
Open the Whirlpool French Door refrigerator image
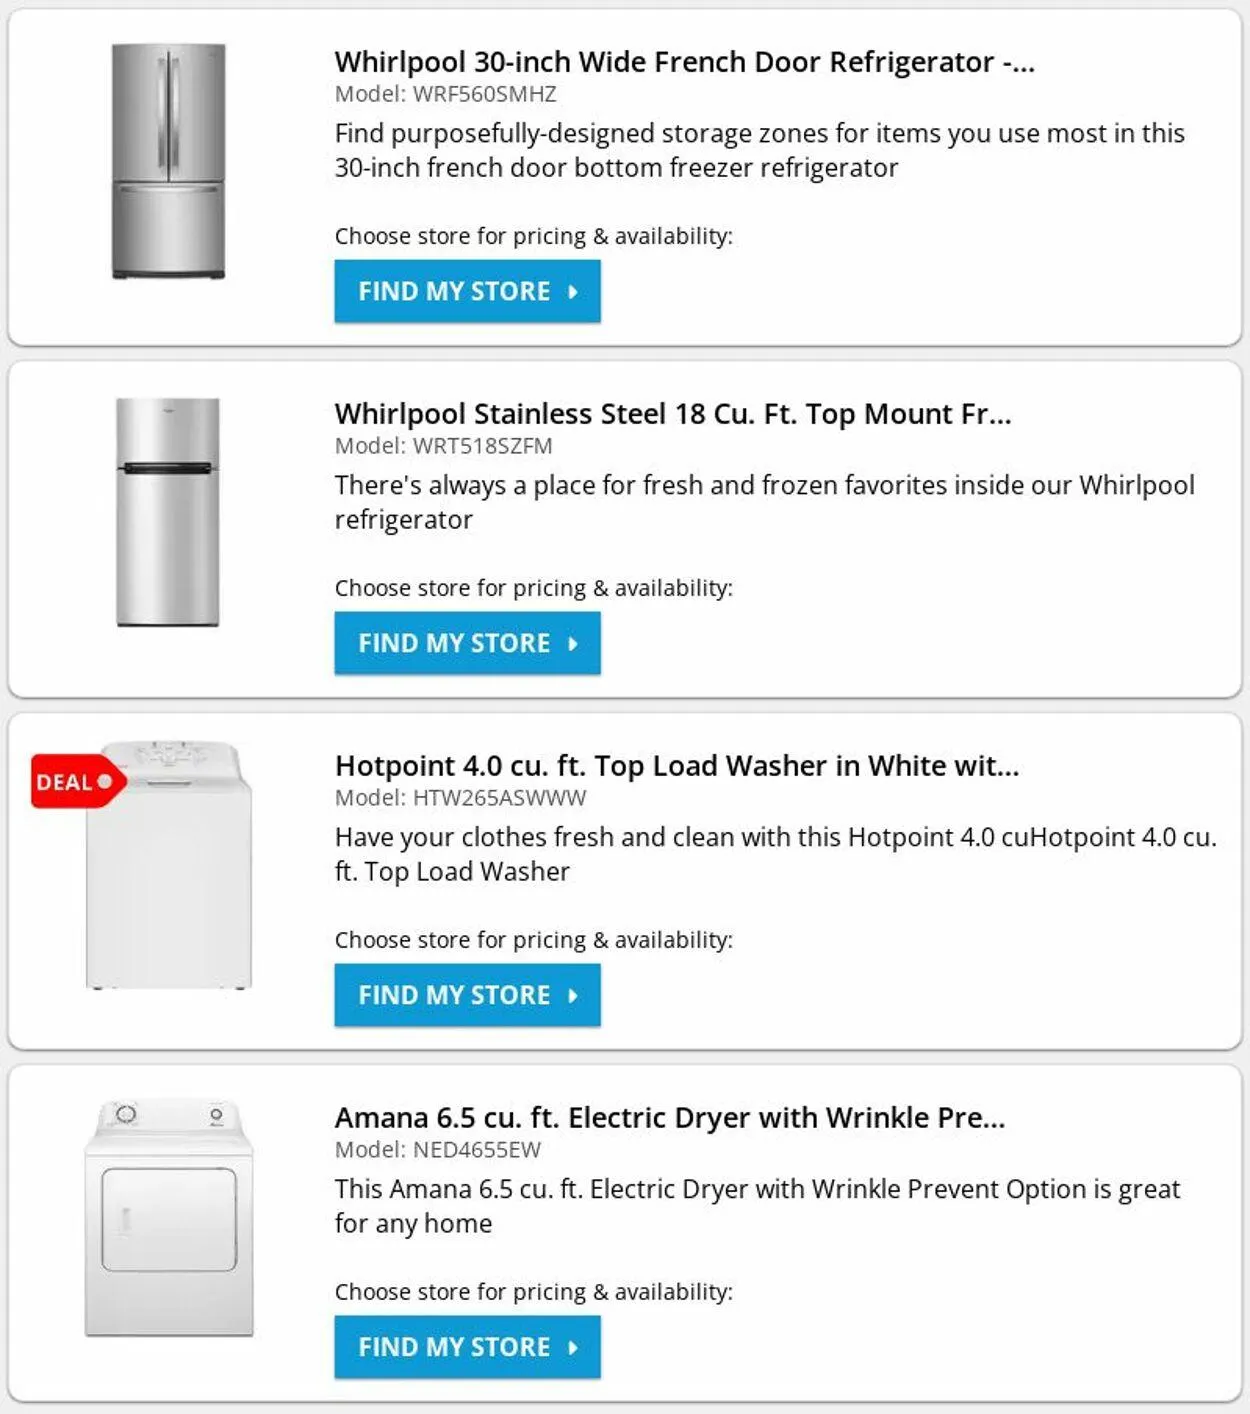(168, 161)
